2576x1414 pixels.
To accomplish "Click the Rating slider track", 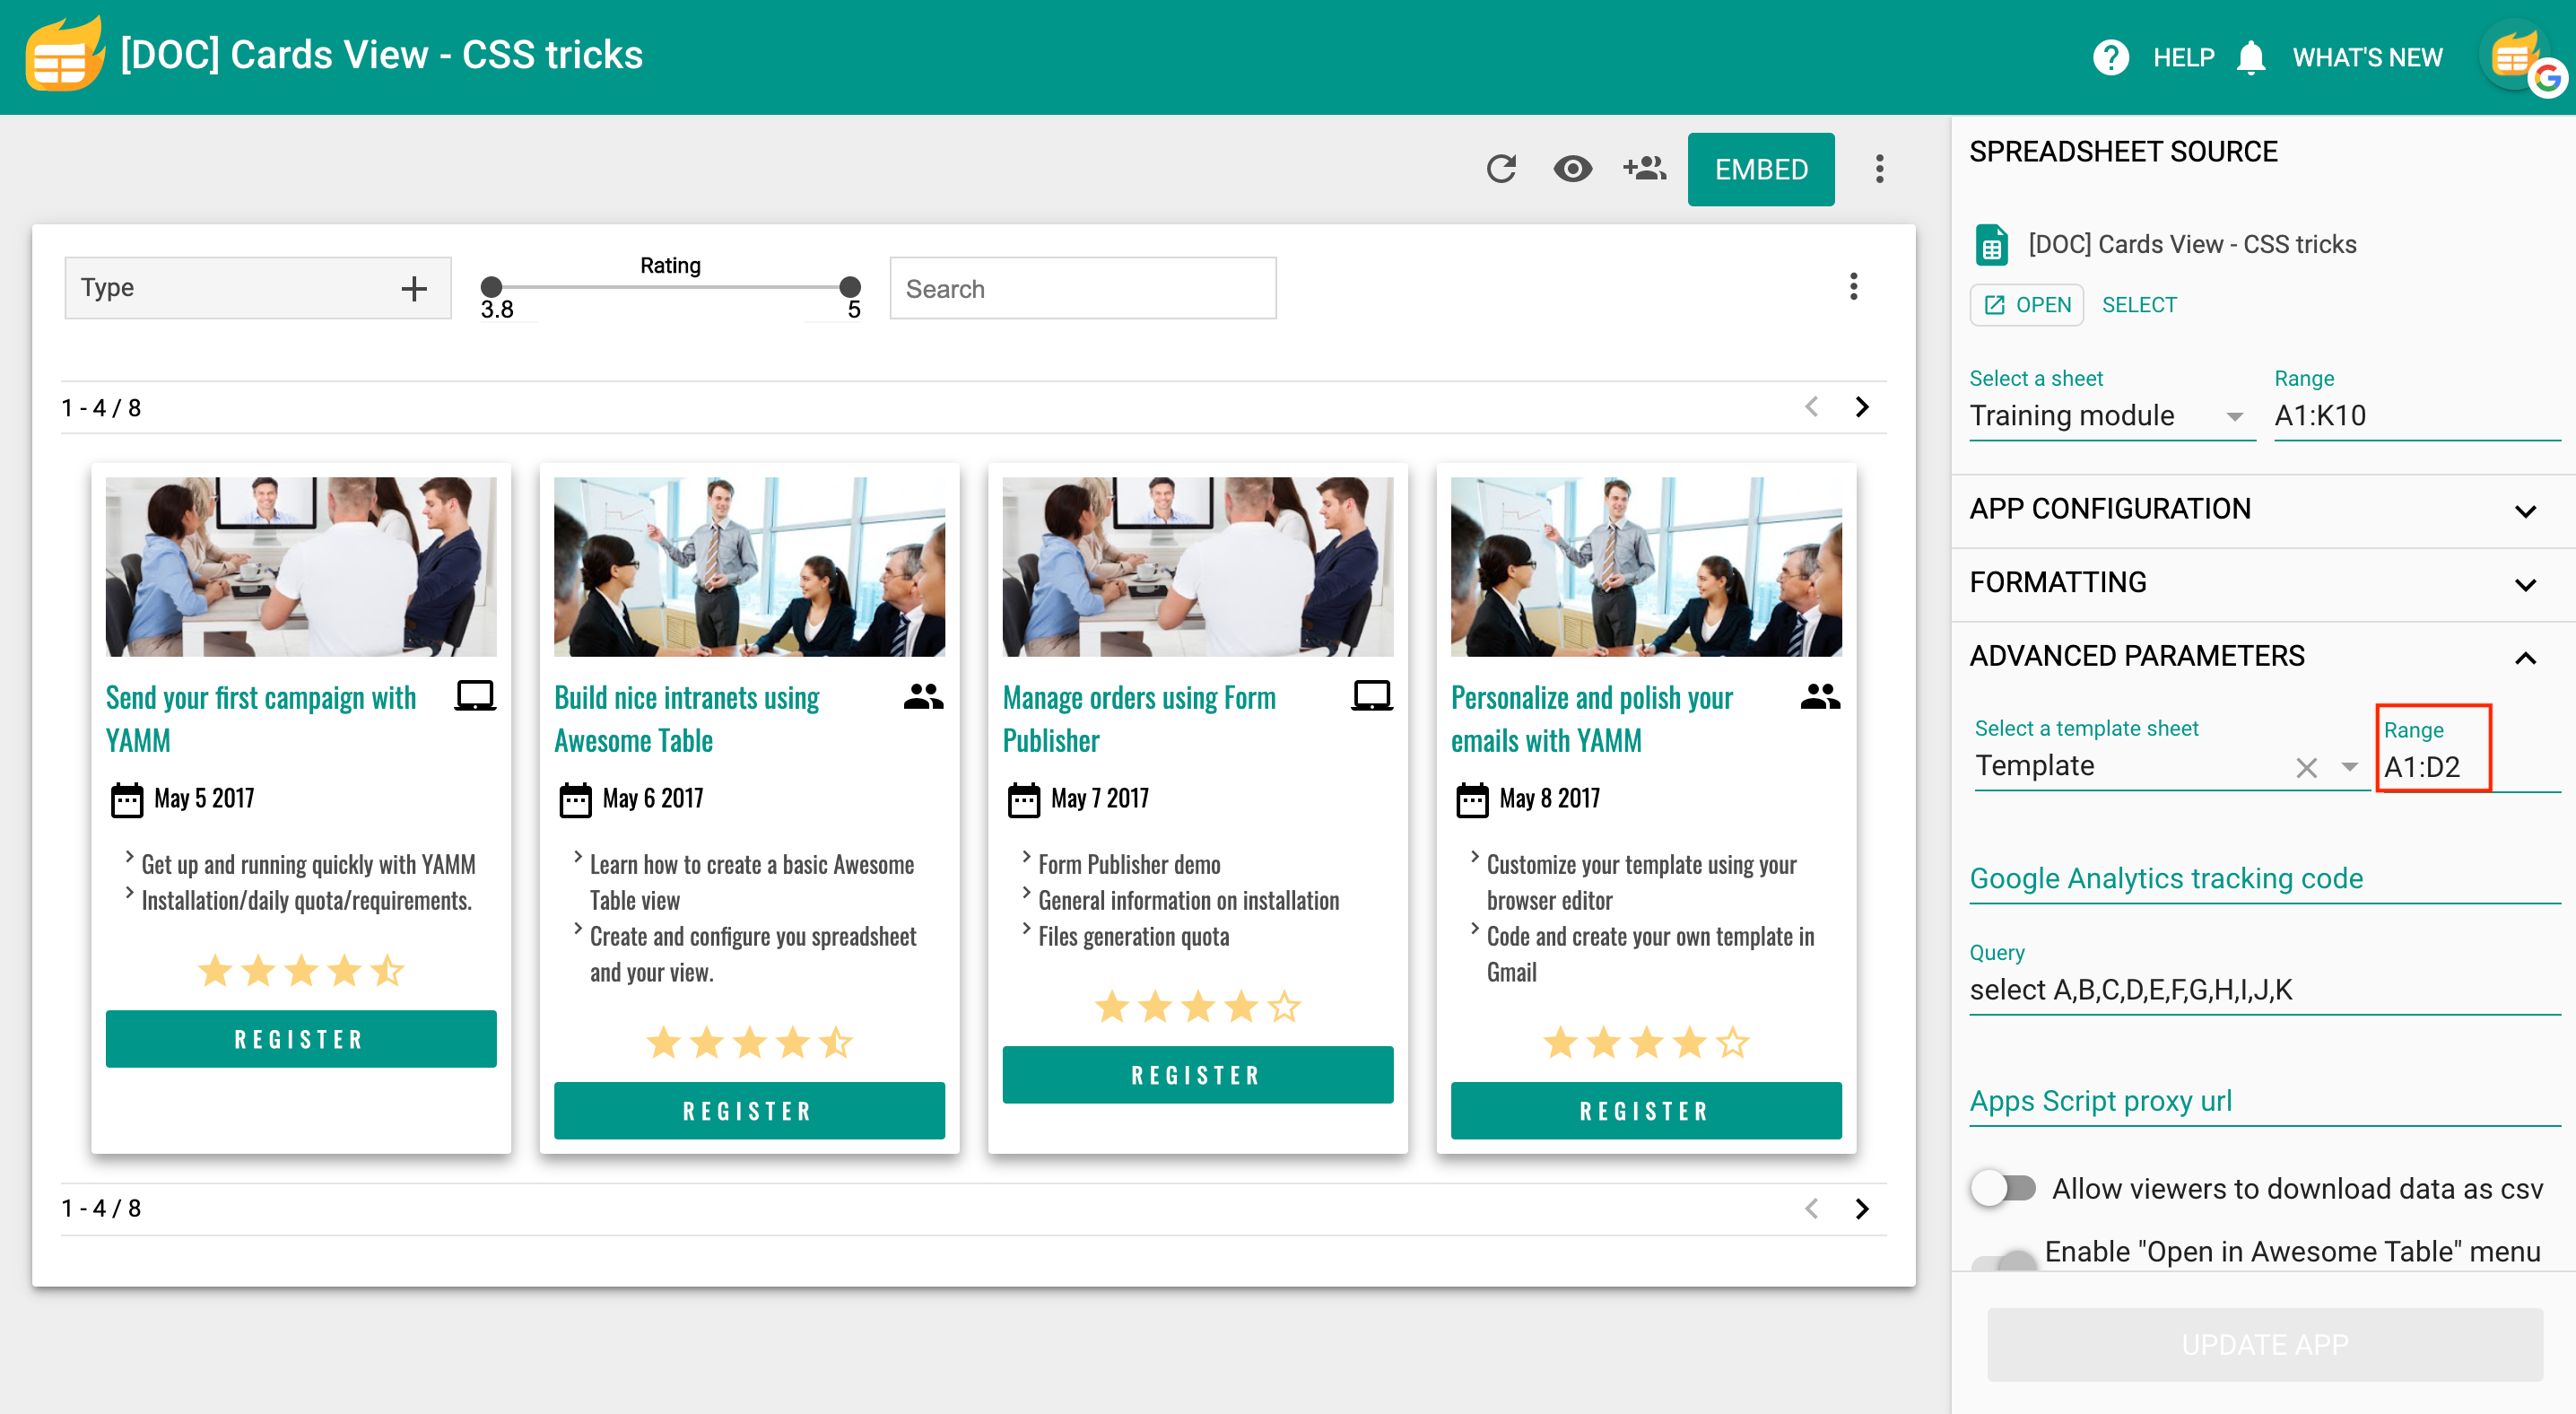I will 670,288.
